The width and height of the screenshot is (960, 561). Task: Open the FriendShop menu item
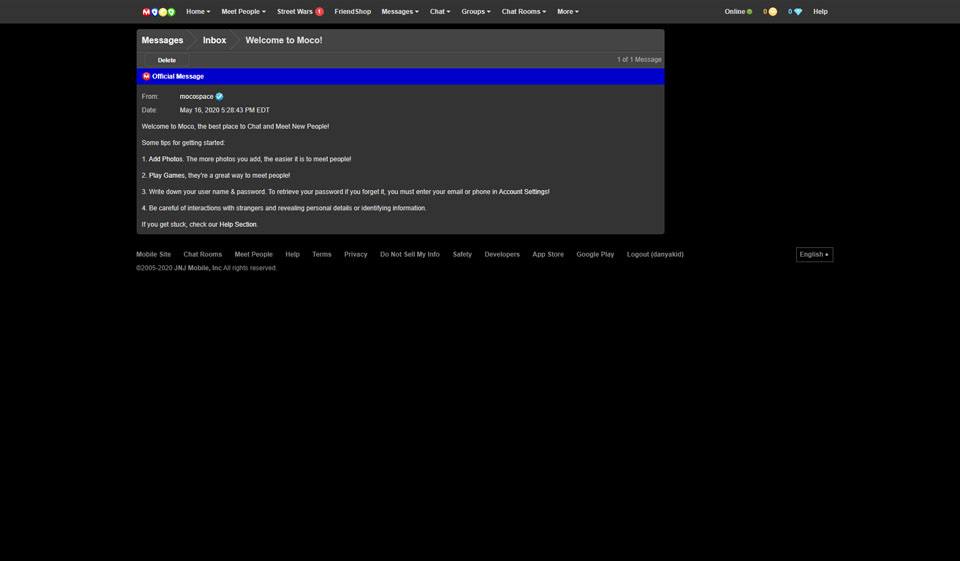(x=352, y=12)
